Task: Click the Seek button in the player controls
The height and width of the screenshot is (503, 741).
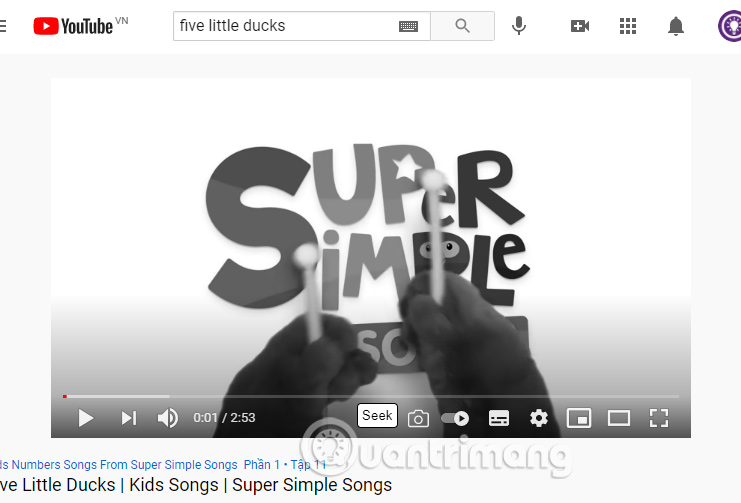Action: [377, 416]
